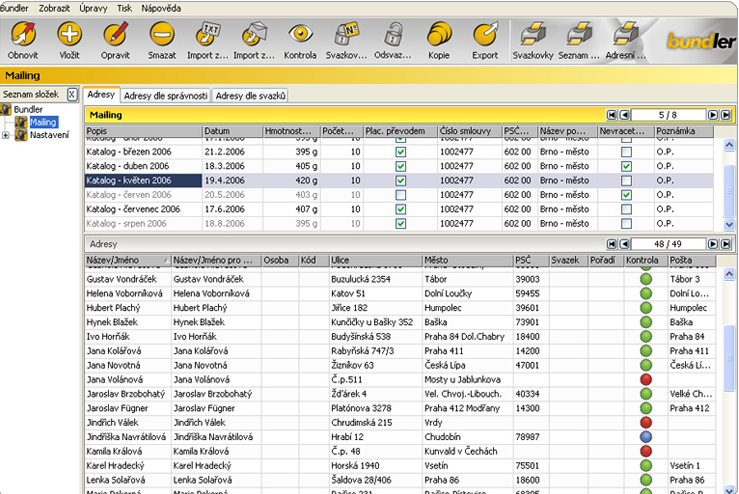Viewport: 739px width, 494px height.
Task: Toggle Plac. převodem for duben 2006
Action: tap(401, 166)
